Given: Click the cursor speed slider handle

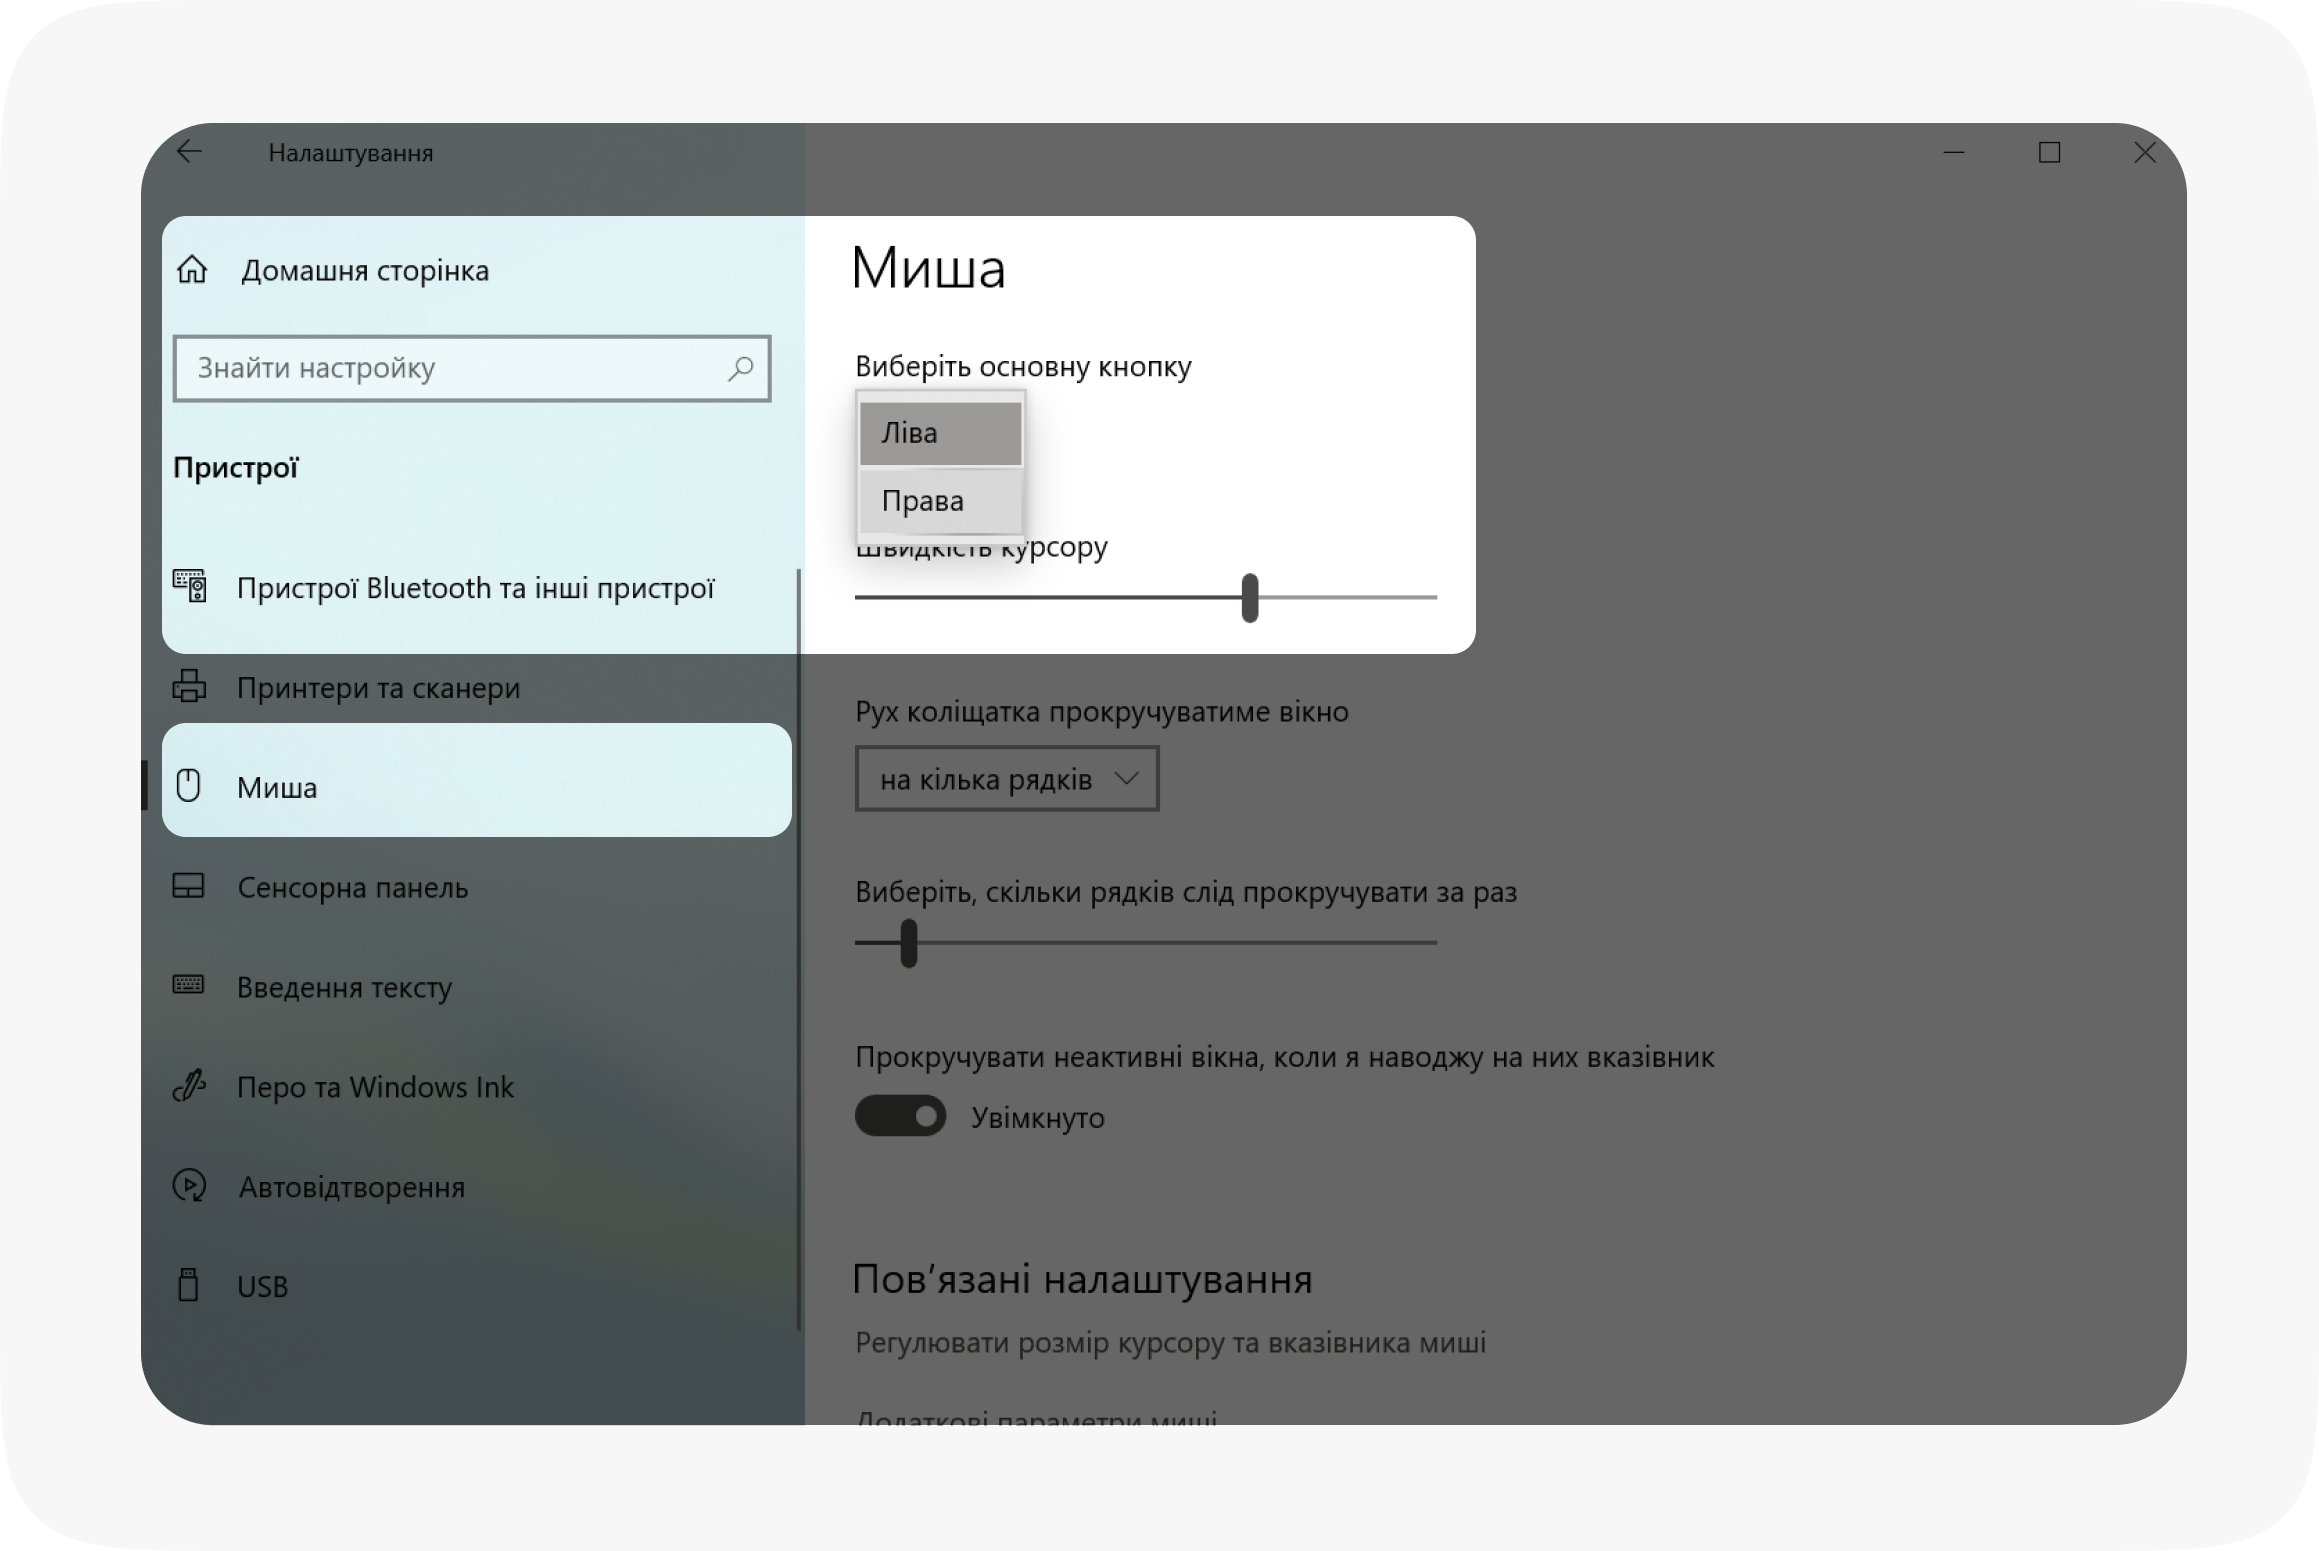Looking at the screenshot, I should [1249, 597].
